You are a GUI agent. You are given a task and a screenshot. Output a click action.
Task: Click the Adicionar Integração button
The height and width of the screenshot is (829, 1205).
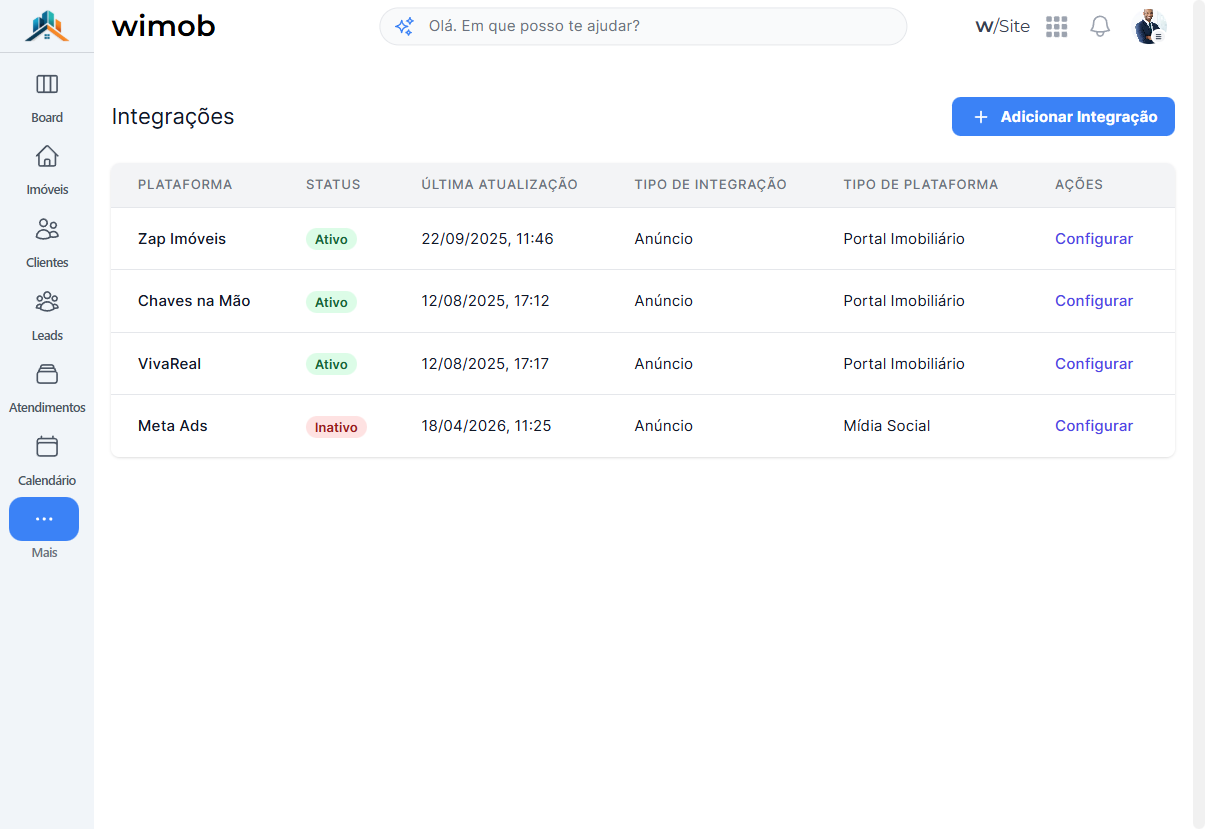[1063, 117]
